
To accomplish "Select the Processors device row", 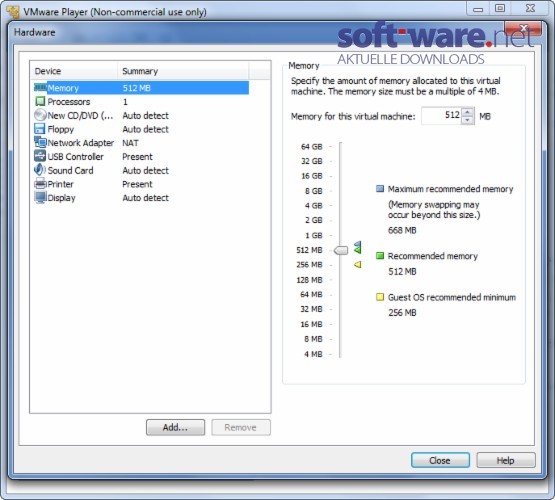I will [141, 102].
